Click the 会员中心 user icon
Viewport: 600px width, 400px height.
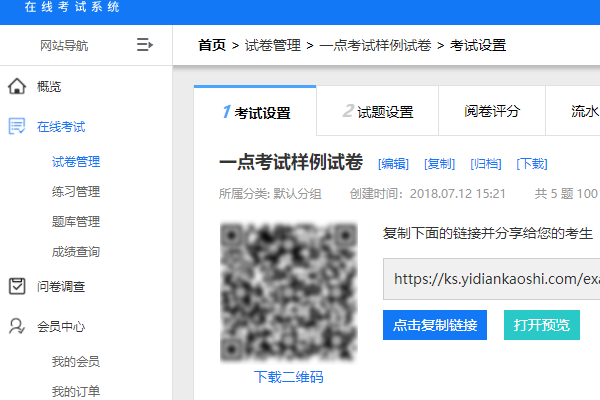point(17,326)
